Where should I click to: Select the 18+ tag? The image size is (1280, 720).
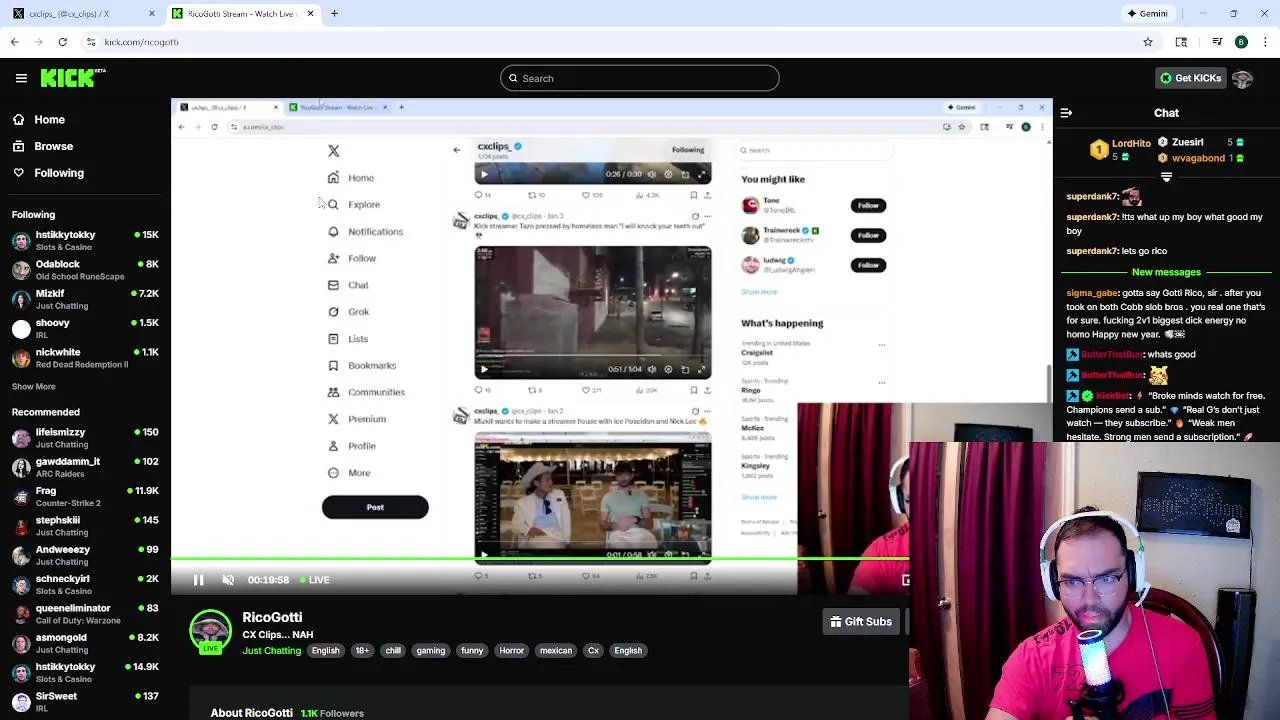(362, 651)
